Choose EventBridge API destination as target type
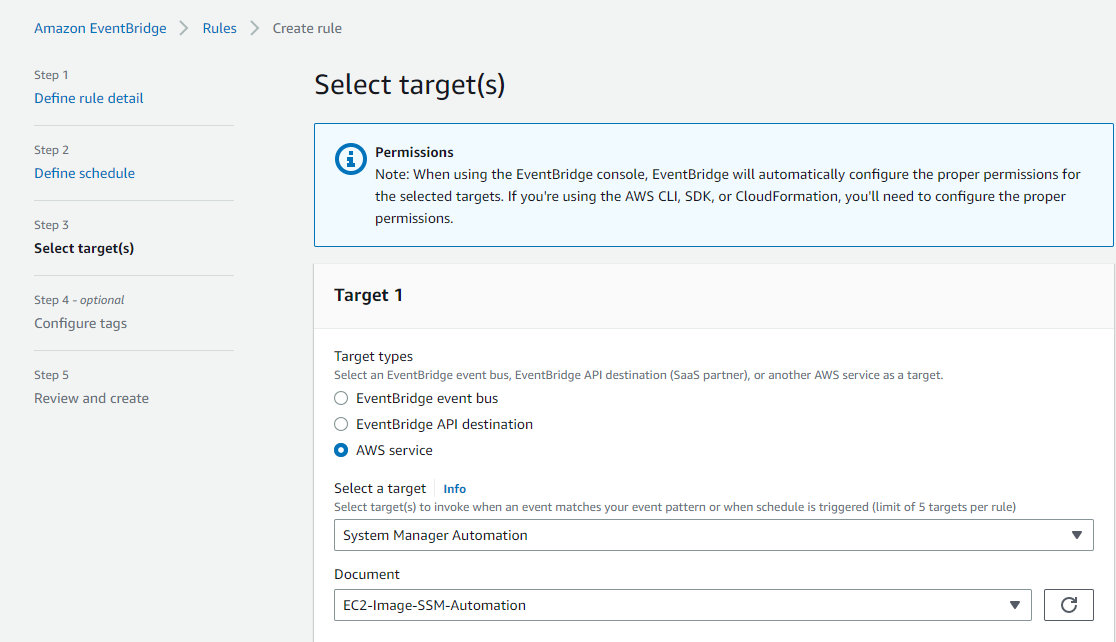 (x=341, y=424)
